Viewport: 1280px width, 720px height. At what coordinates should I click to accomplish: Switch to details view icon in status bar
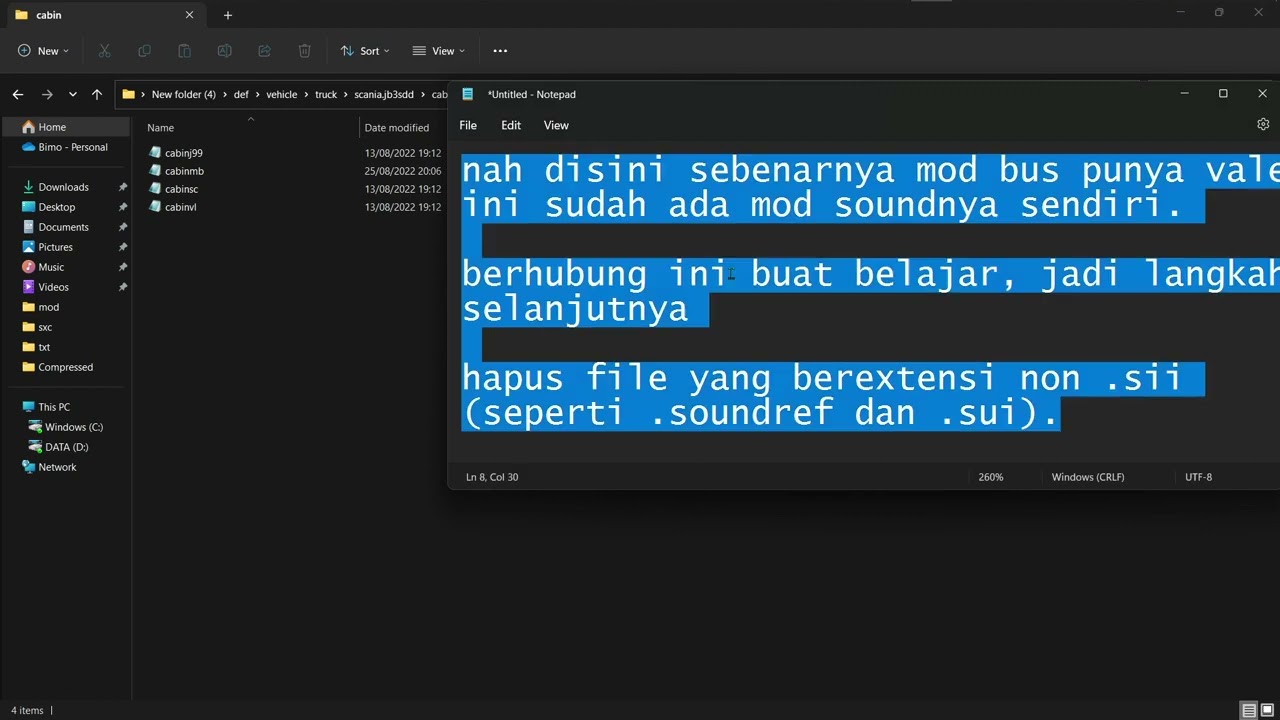(x=1249, y=710)
